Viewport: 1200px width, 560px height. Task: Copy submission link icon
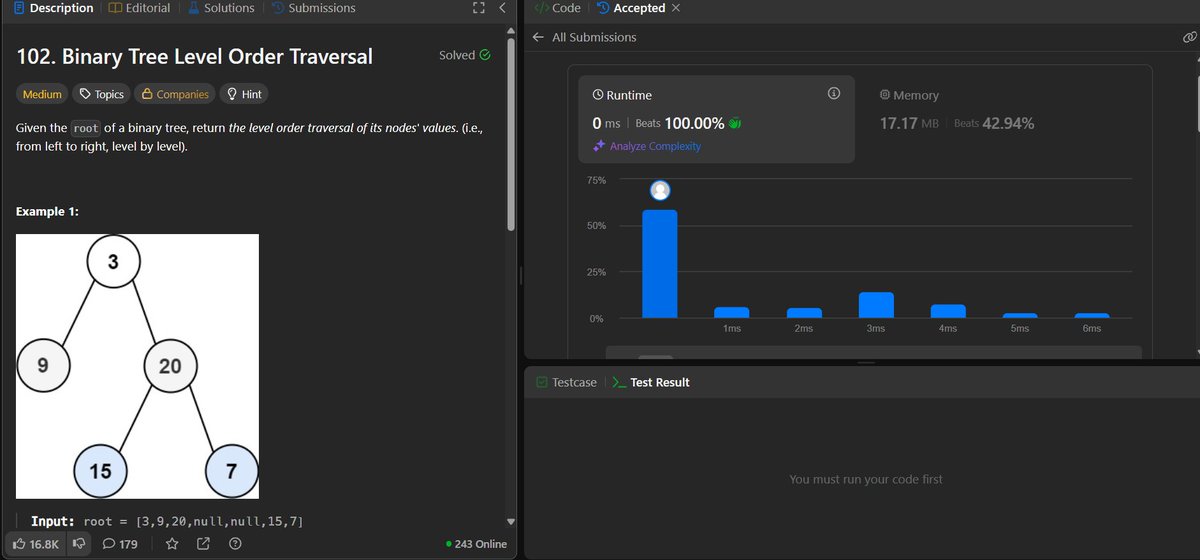point(1190,38)
